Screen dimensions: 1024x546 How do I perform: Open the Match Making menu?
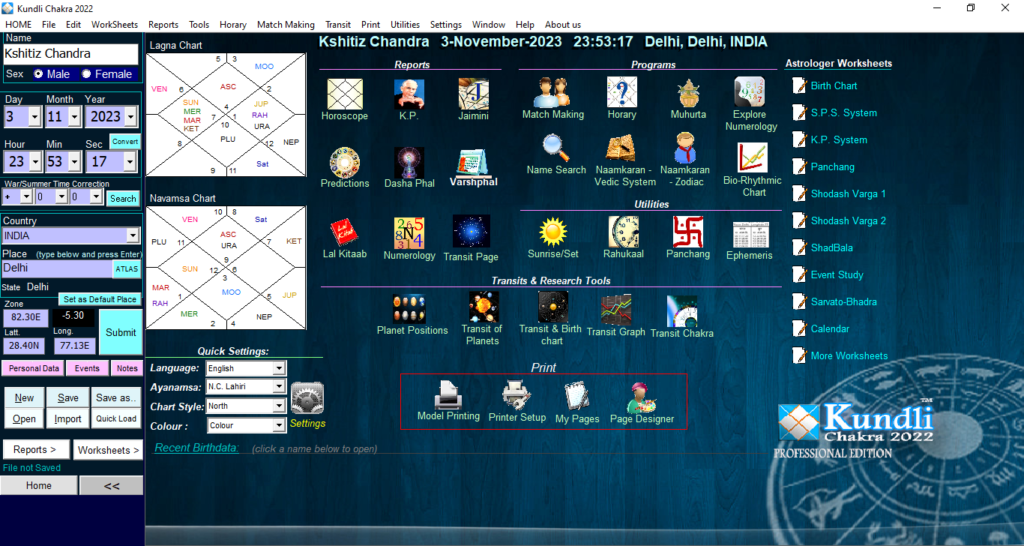click(x=285, y=24)
